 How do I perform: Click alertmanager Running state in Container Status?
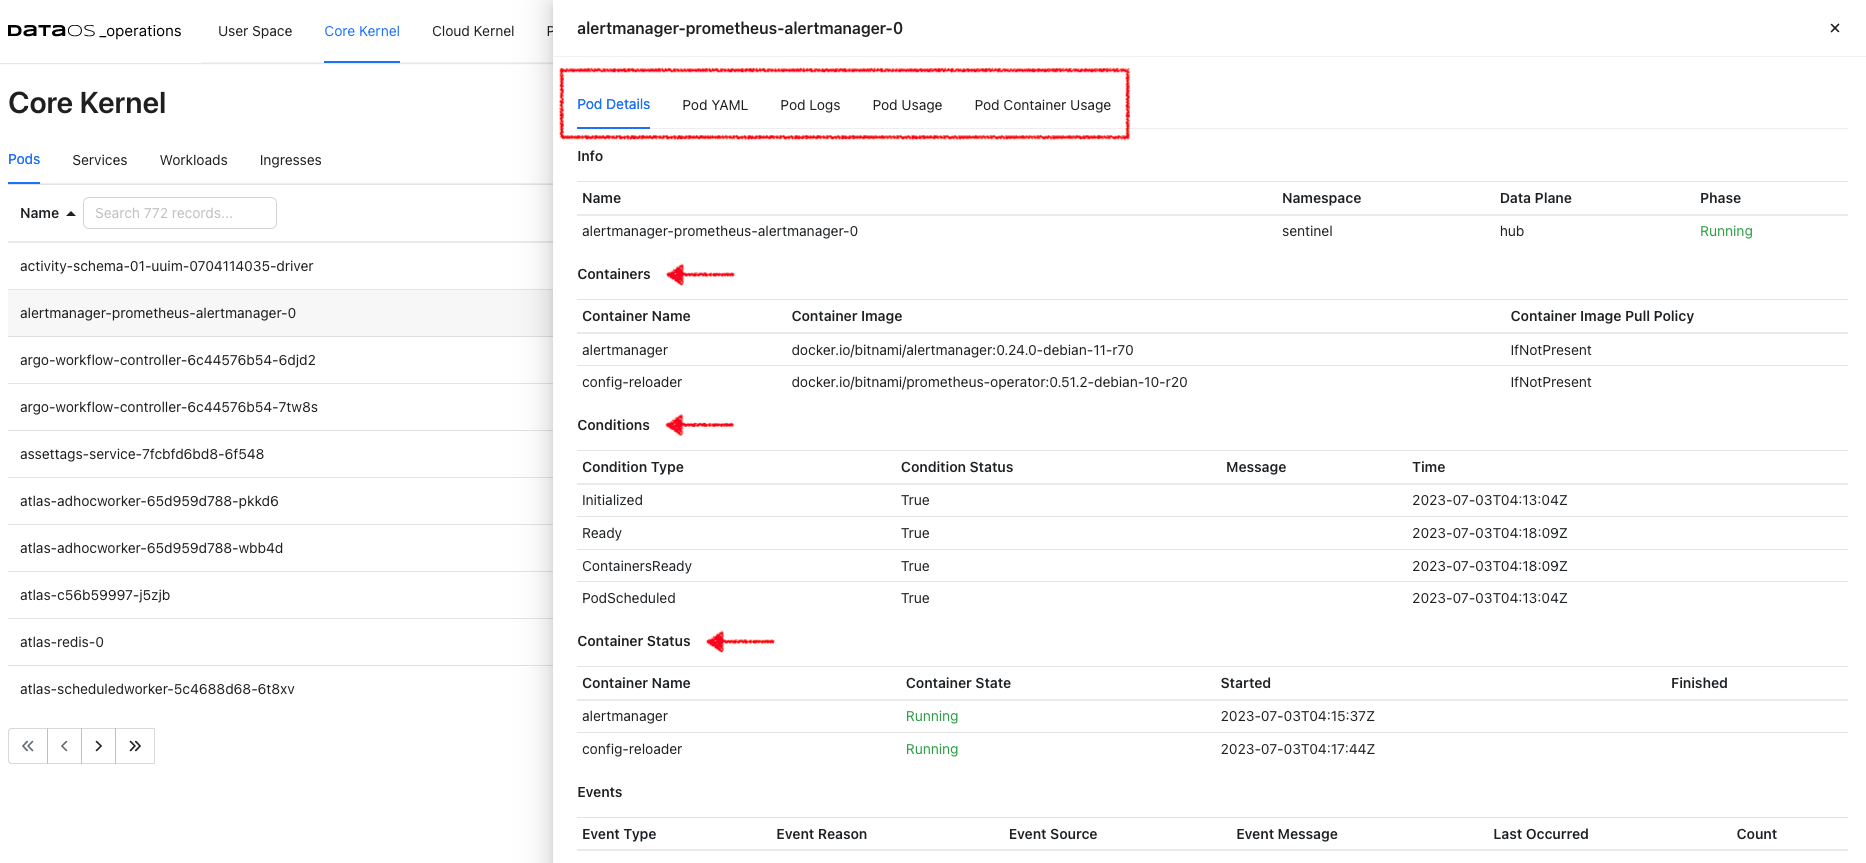(x=932, y=716)
